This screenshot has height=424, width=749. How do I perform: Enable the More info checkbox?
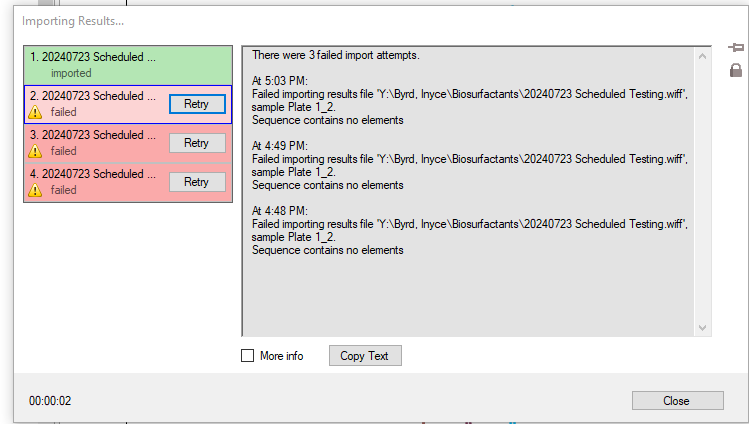tap(248, 356)
